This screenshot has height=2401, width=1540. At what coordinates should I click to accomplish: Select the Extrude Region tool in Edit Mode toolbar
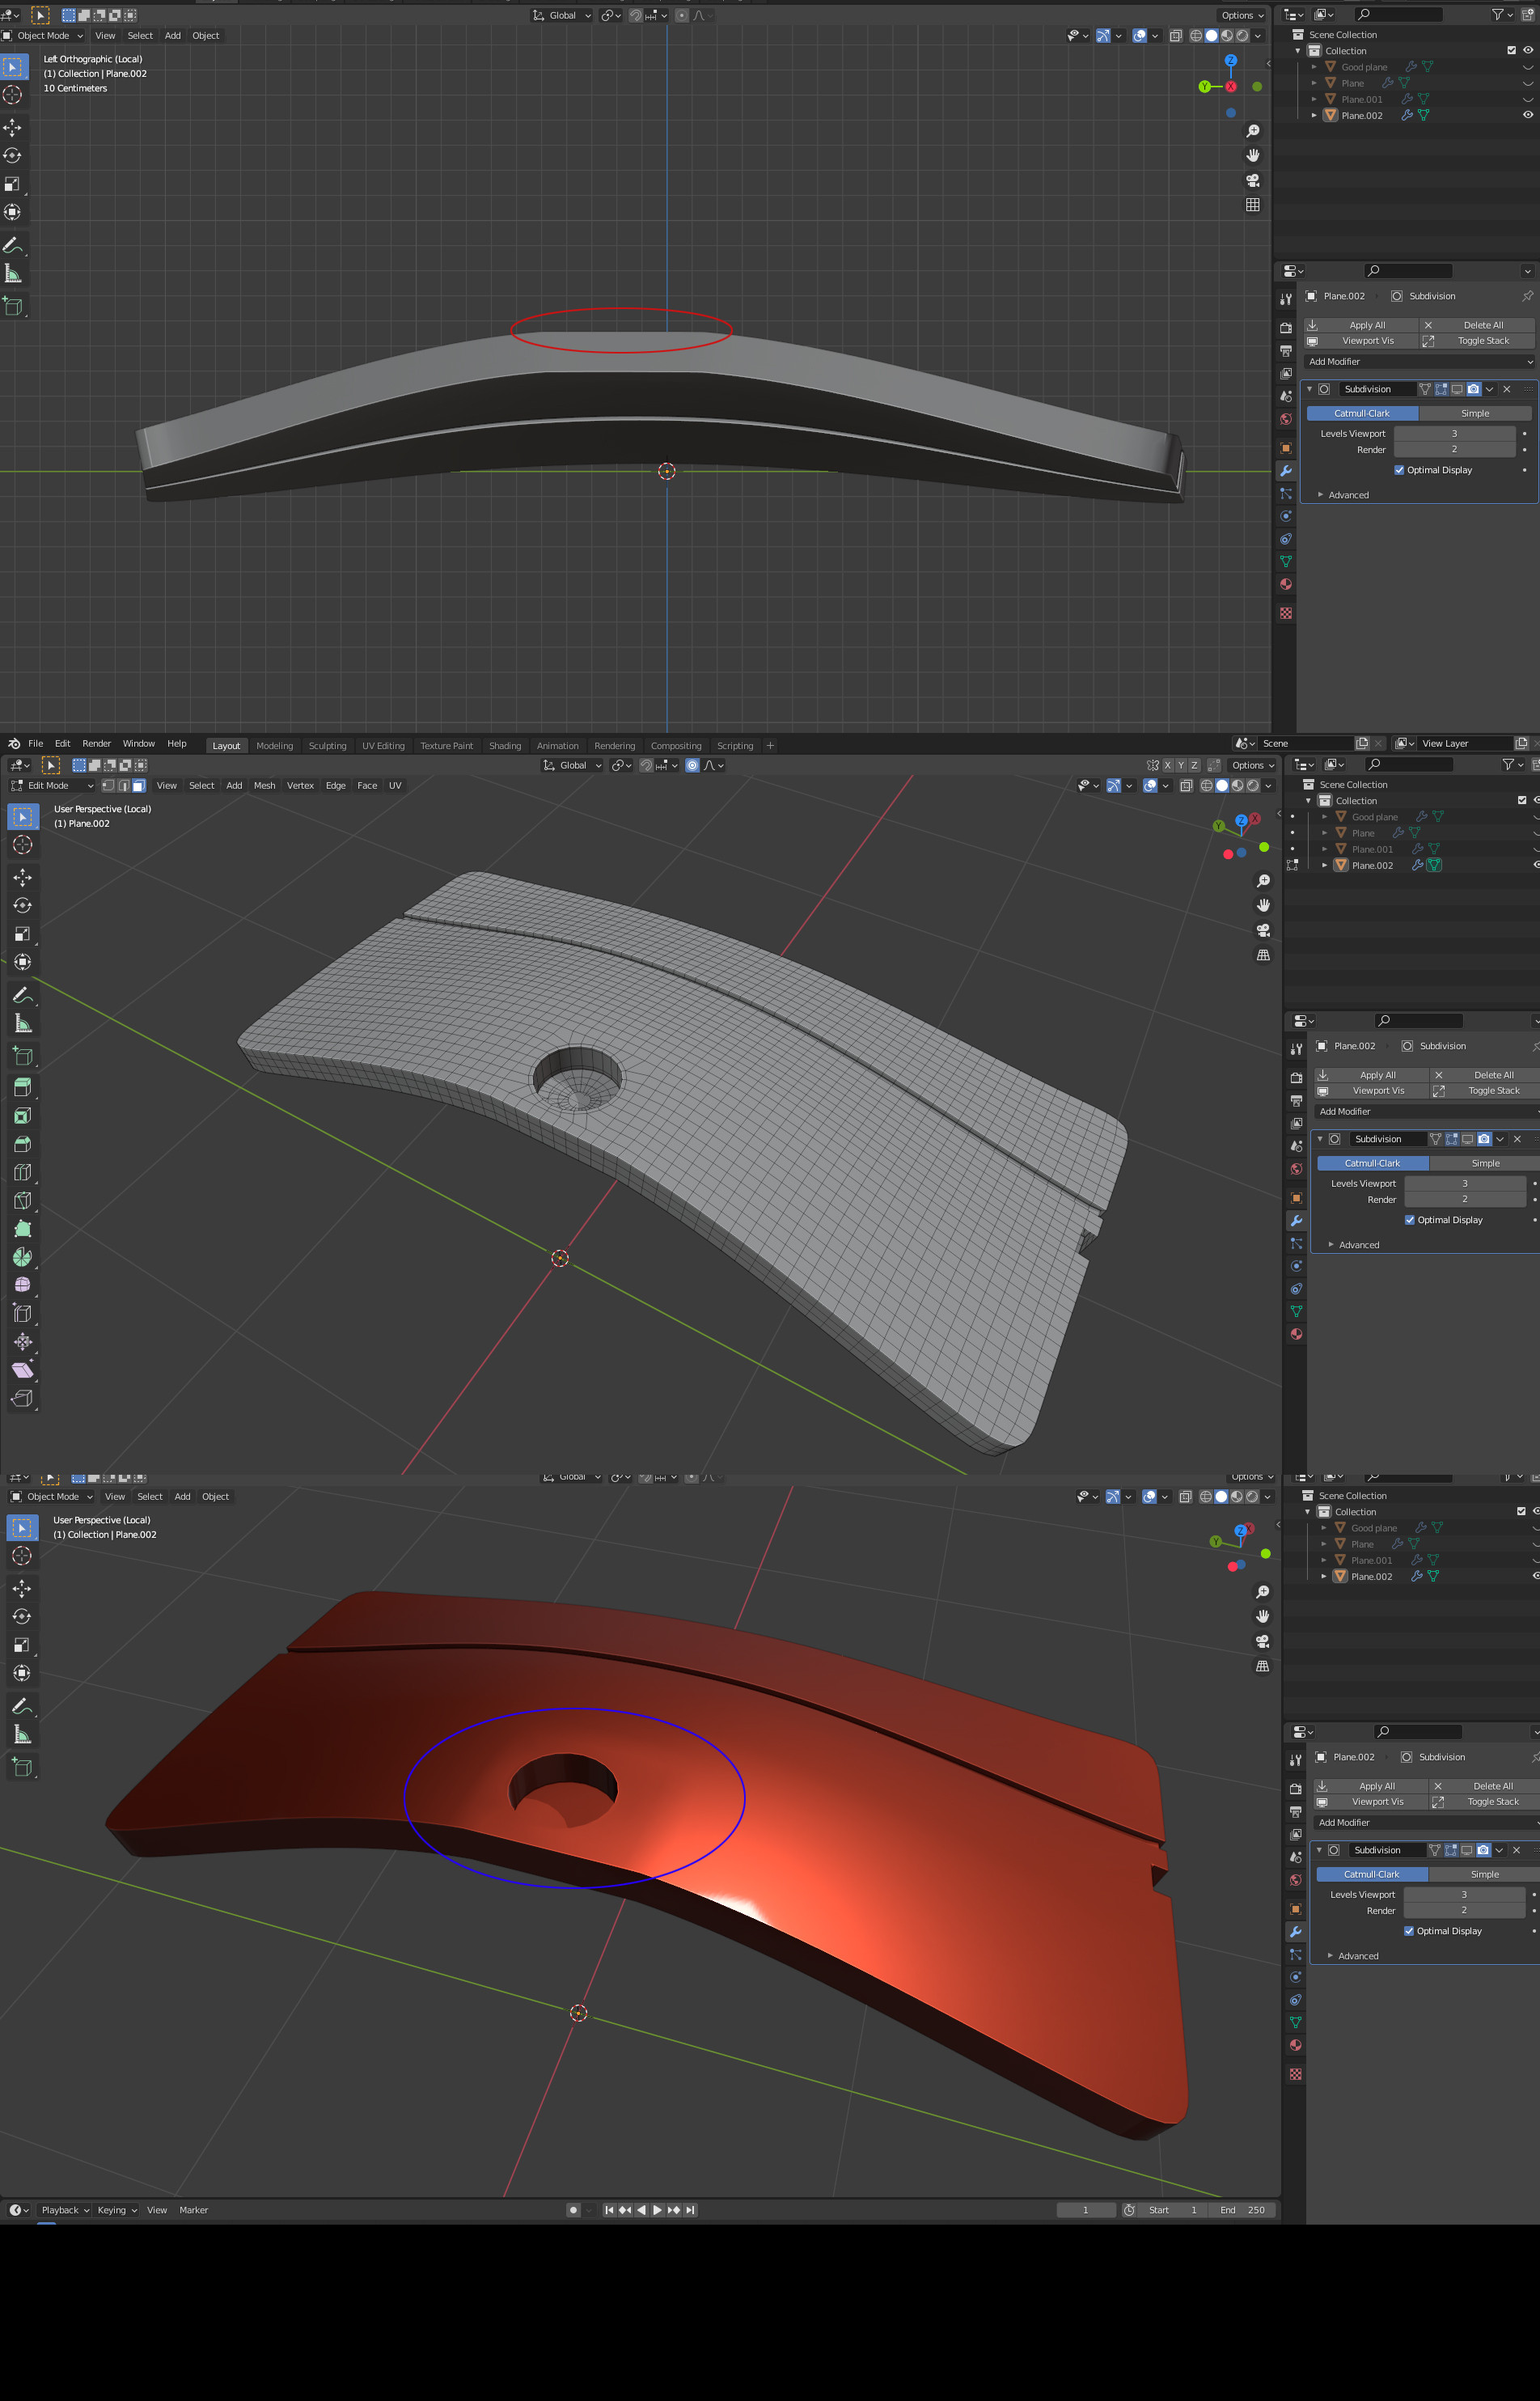click(x=22, y=1088)
